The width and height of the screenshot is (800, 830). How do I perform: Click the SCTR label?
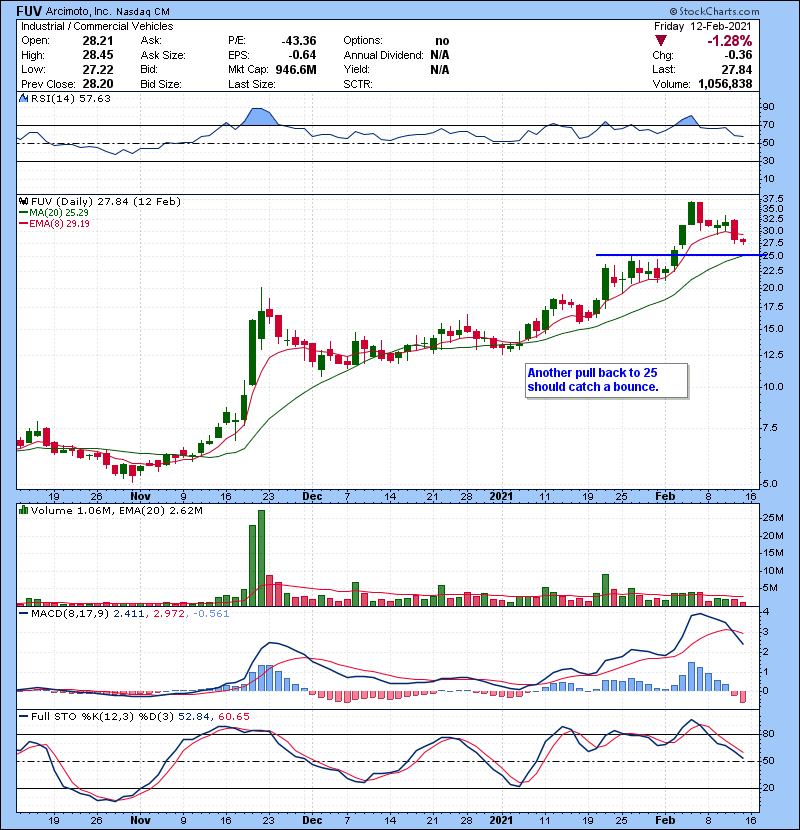click(x=358, y=84)
